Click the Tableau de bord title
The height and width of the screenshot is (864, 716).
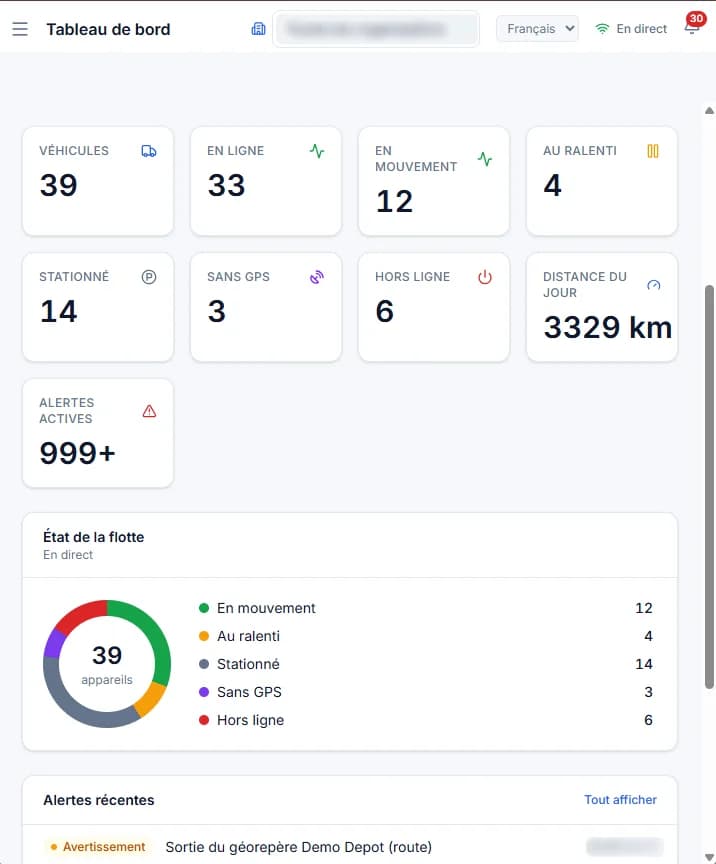point(108,29)
